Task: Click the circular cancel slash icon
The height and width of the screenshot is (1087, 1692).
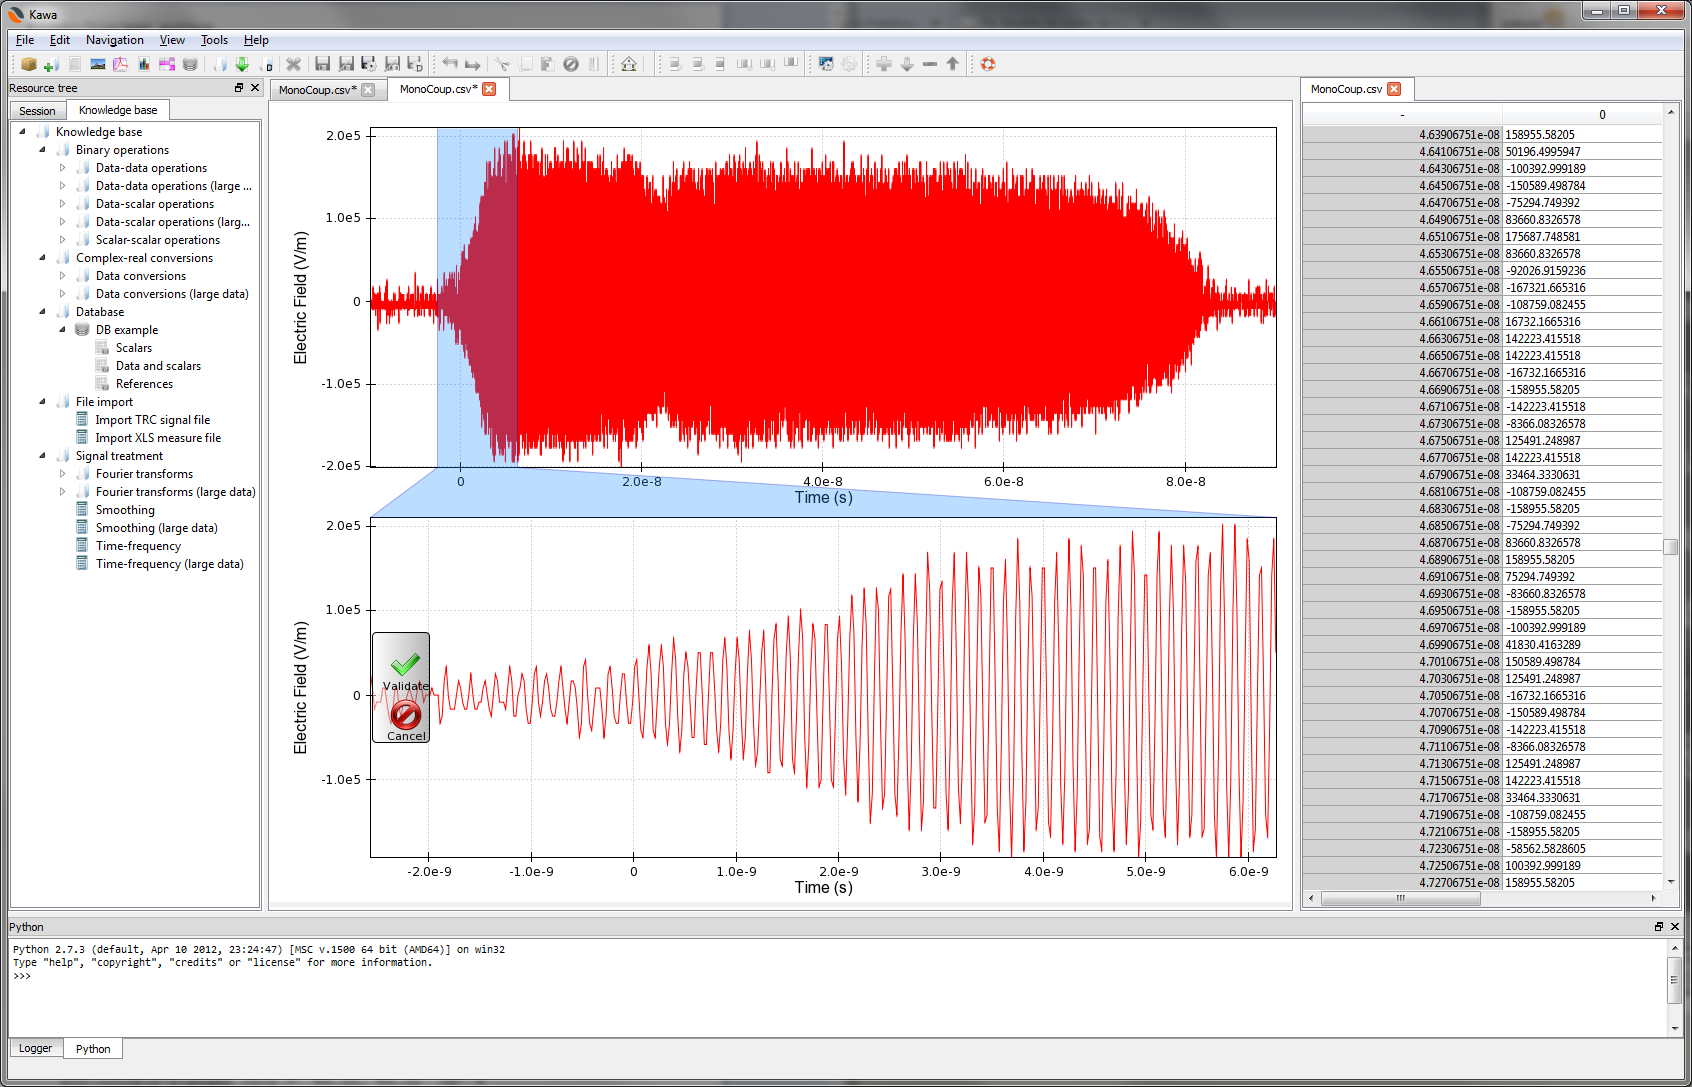Action: tap(571, 64)
